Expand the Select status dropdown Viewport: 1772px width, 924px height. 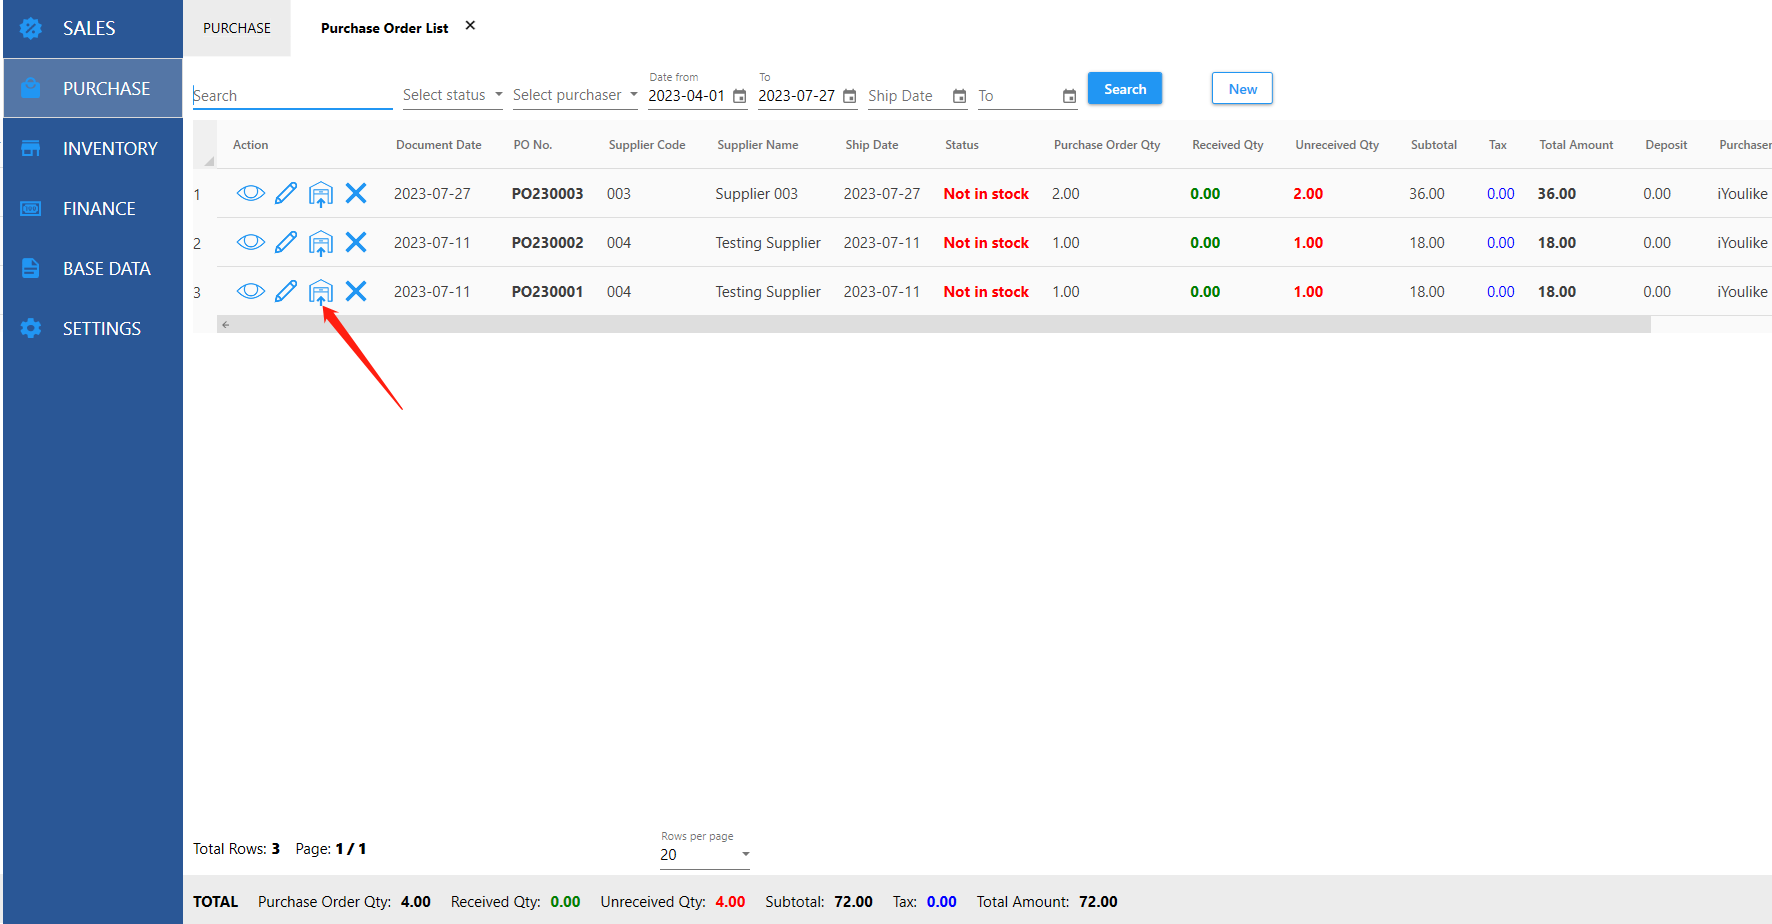coord(452,95)
